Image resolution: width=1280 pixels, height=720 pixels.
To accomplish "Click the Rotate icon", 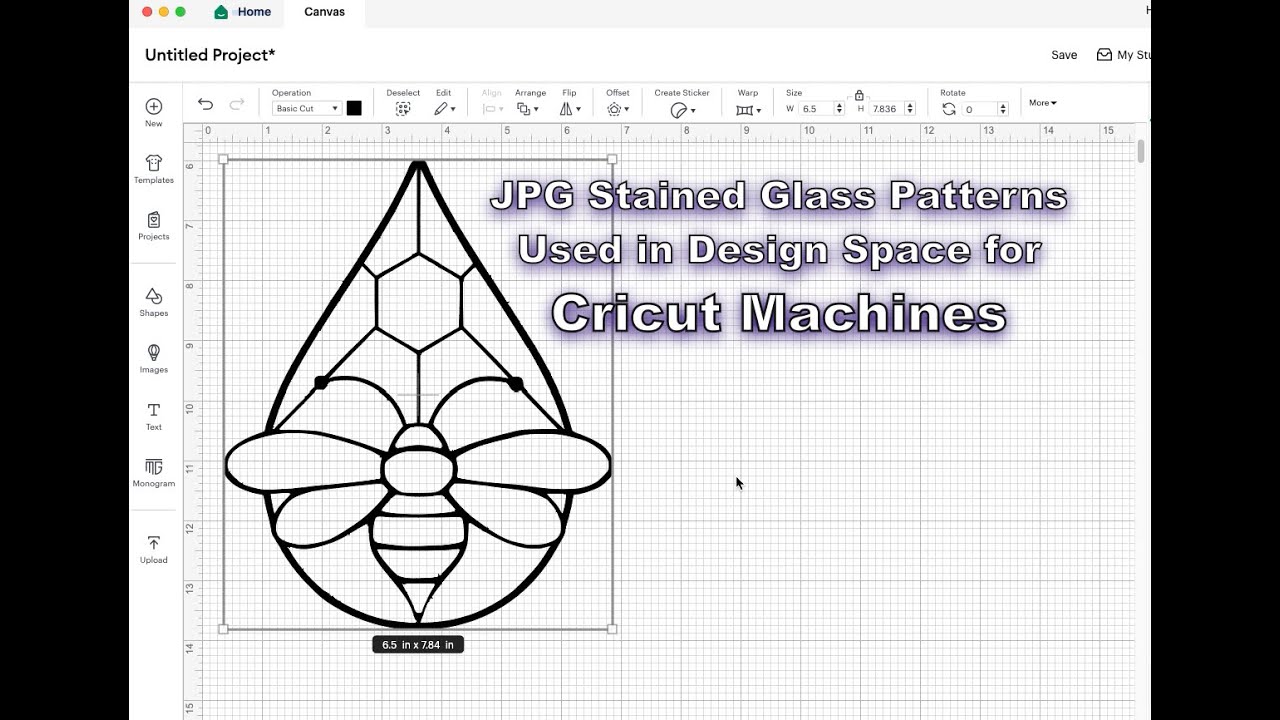I will pyautogui.click(x=949, y=109).
